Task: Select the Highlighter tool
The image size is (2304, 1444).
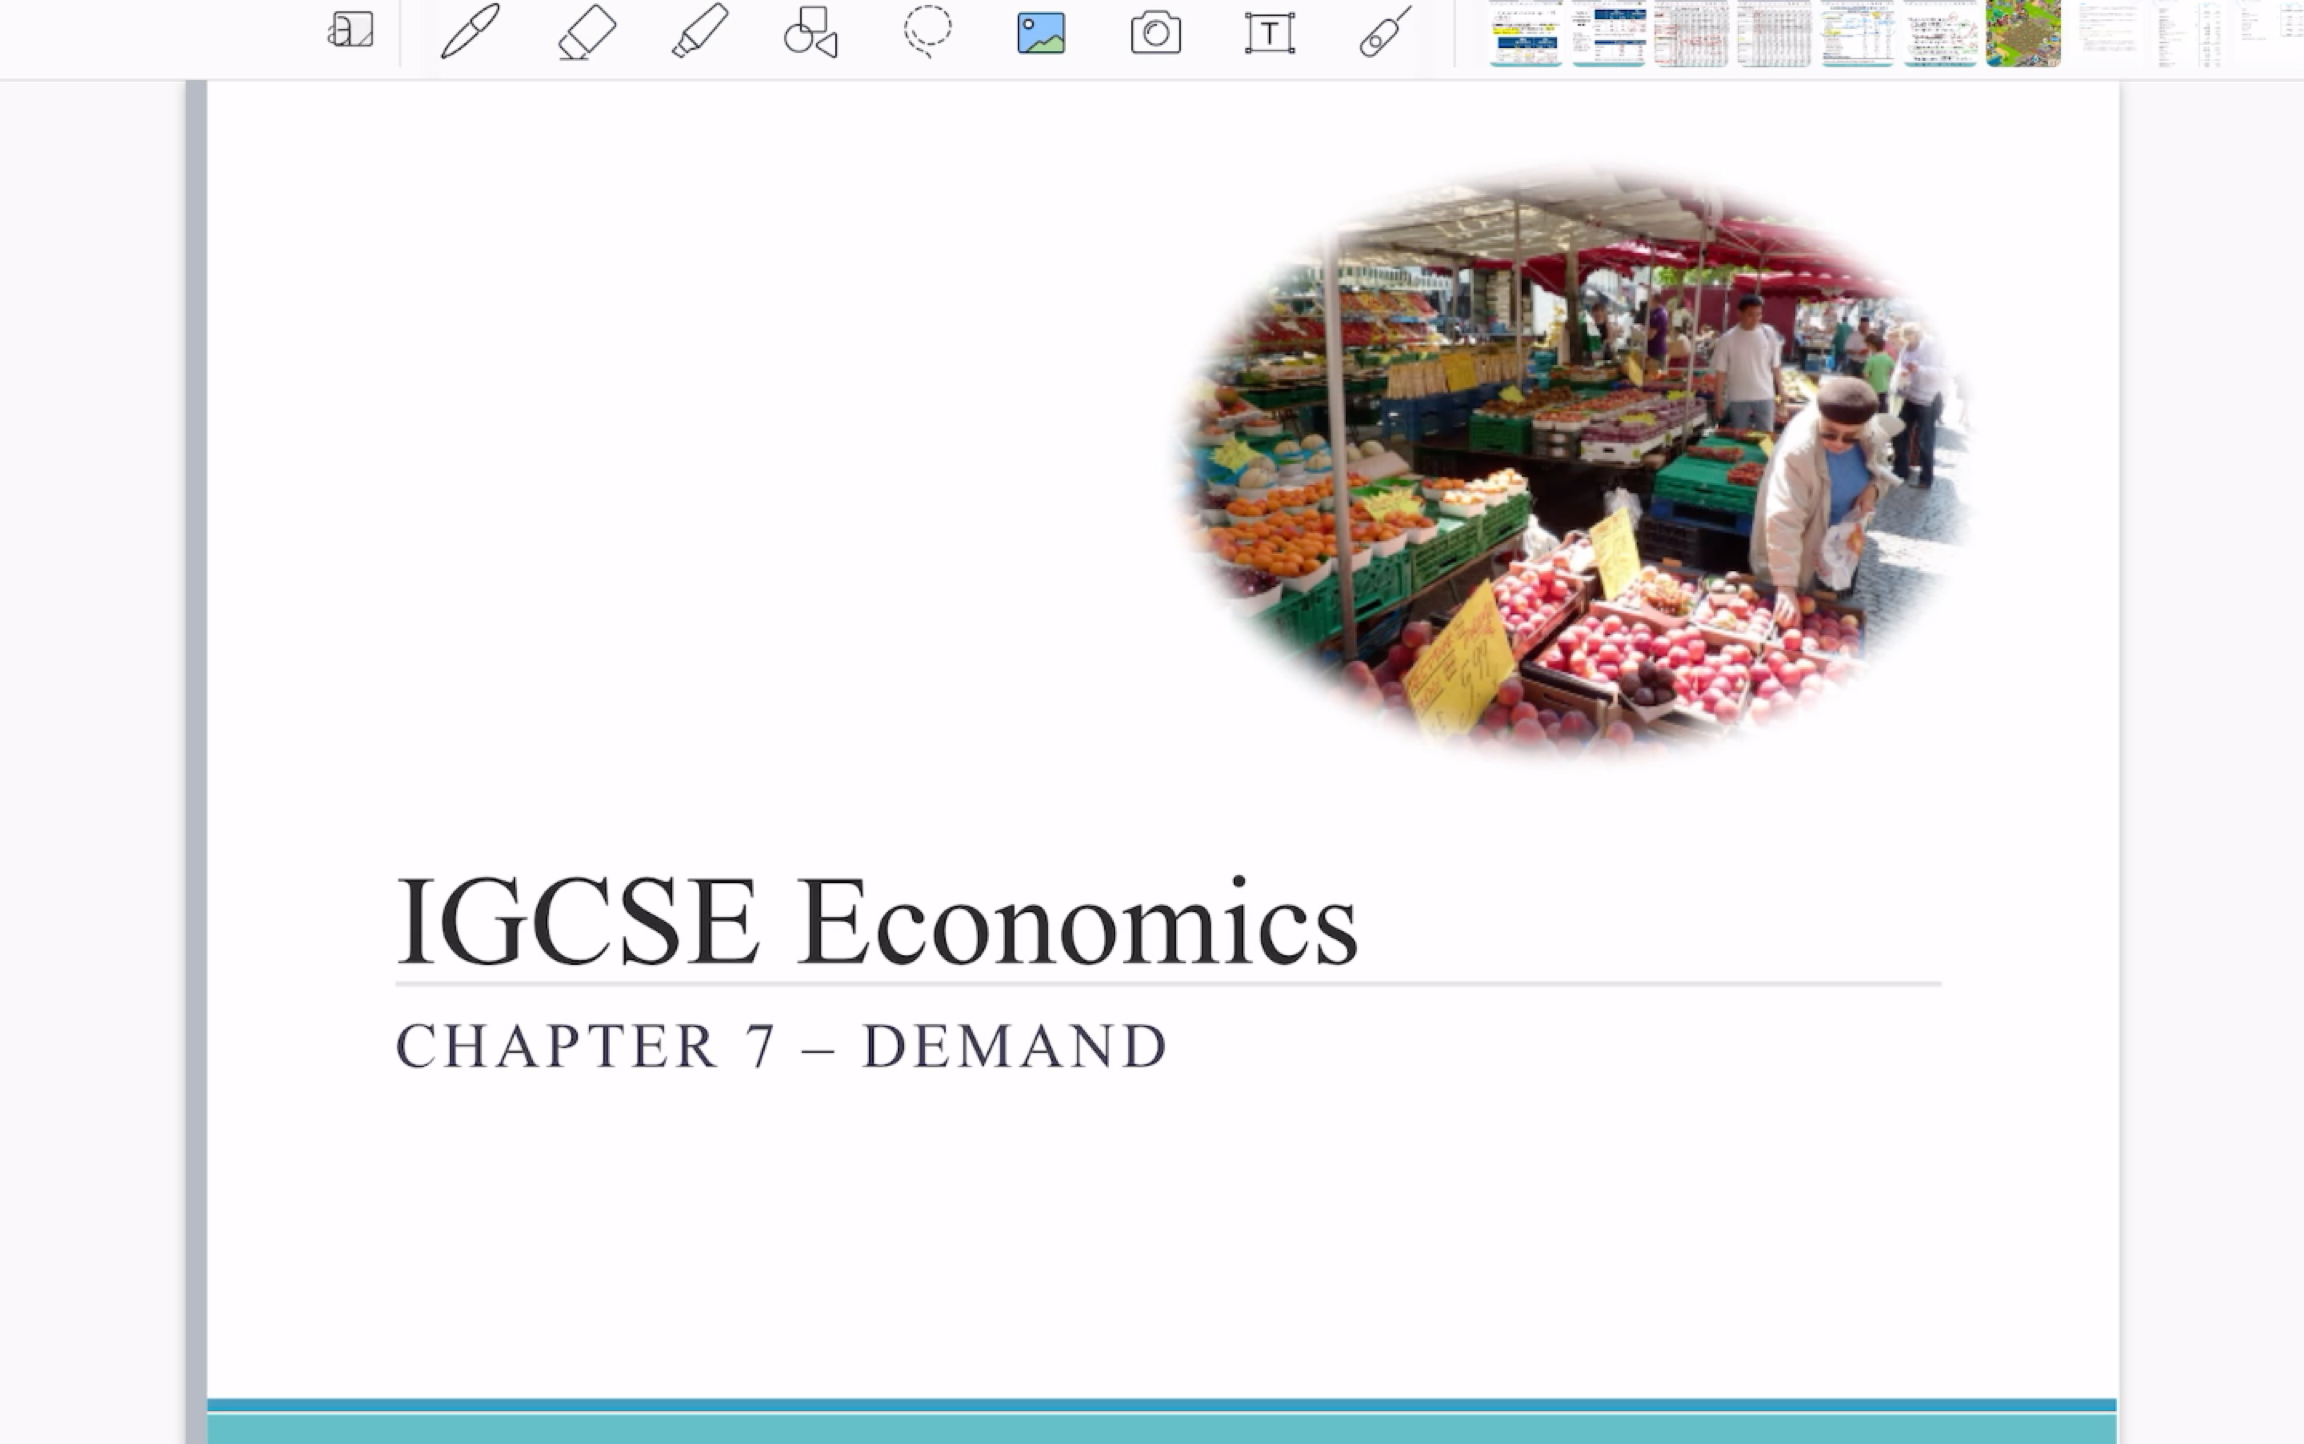Action: (700, 32)
